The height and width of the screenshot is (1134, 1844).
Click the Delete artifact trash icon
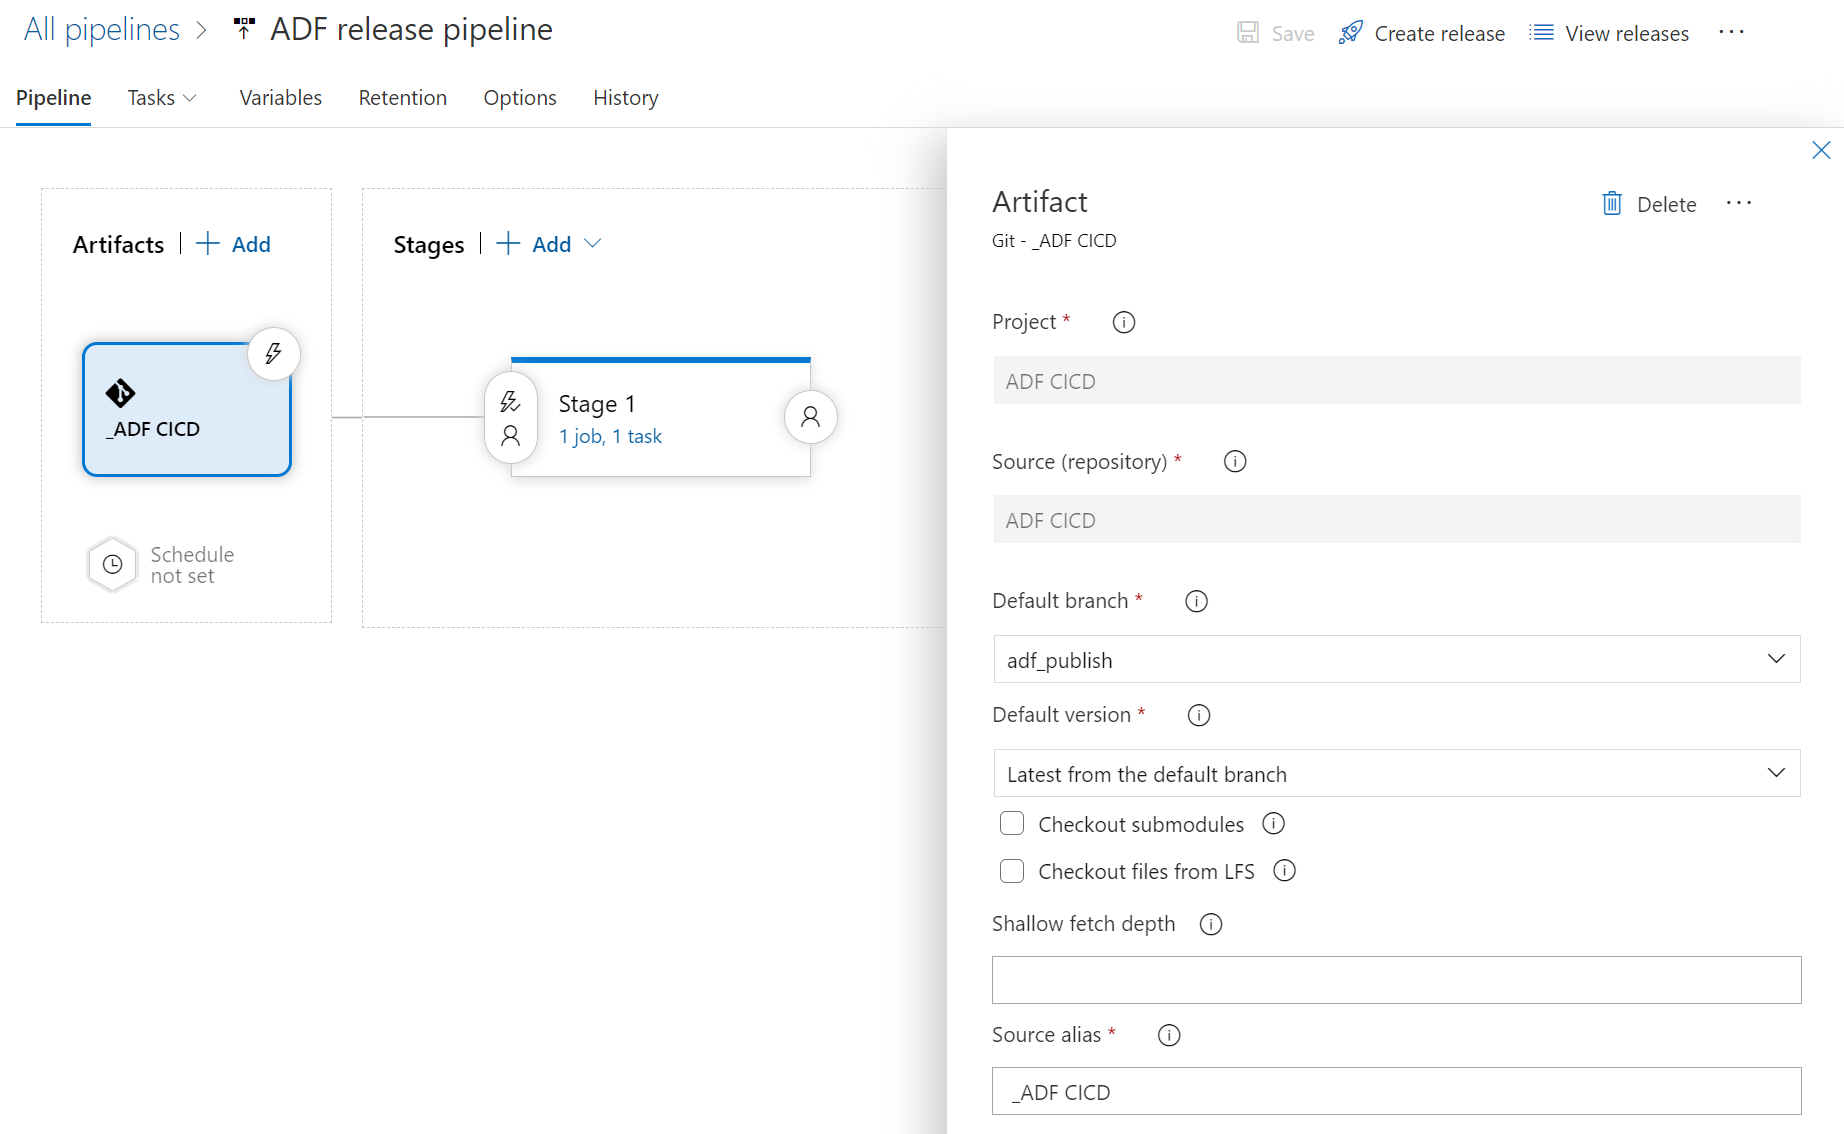pos(1611,204)
